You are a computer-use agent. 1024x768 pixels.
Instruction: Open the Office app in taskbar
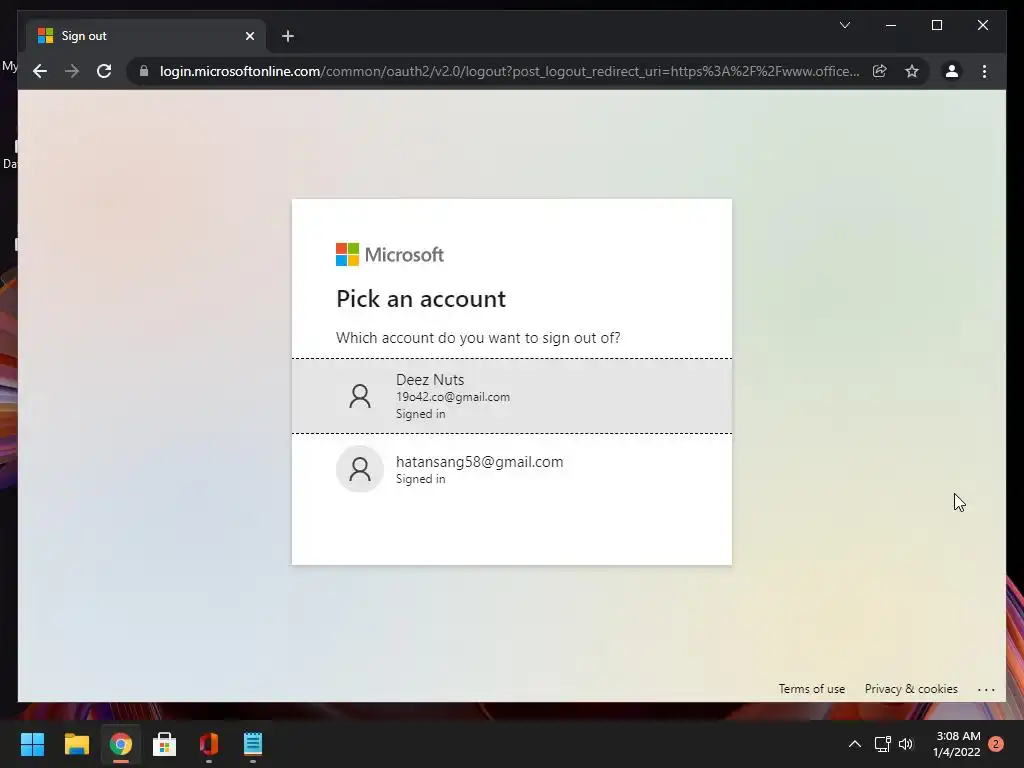pos(208,744)
